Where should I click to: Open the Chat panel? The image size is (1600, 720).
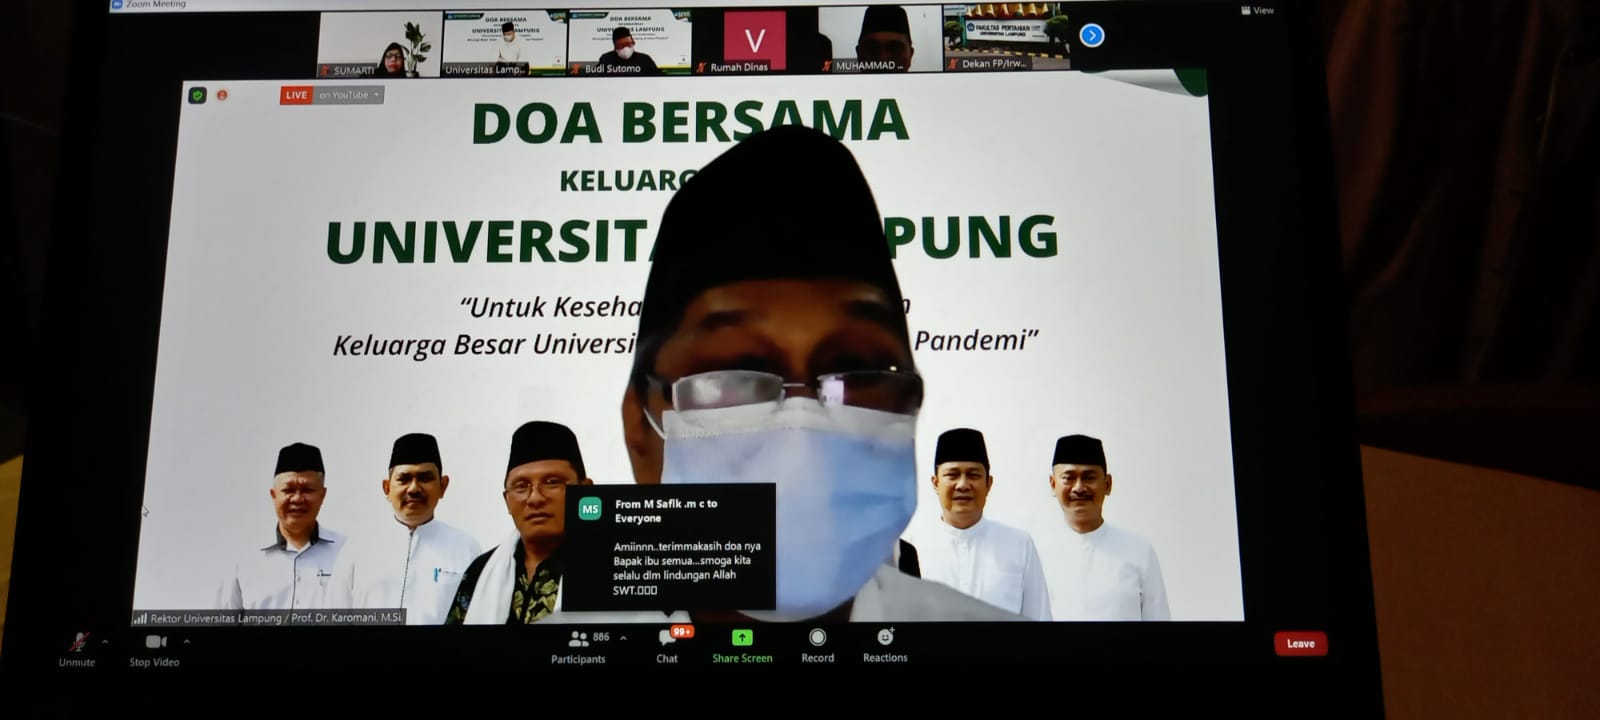click(667, 646)
